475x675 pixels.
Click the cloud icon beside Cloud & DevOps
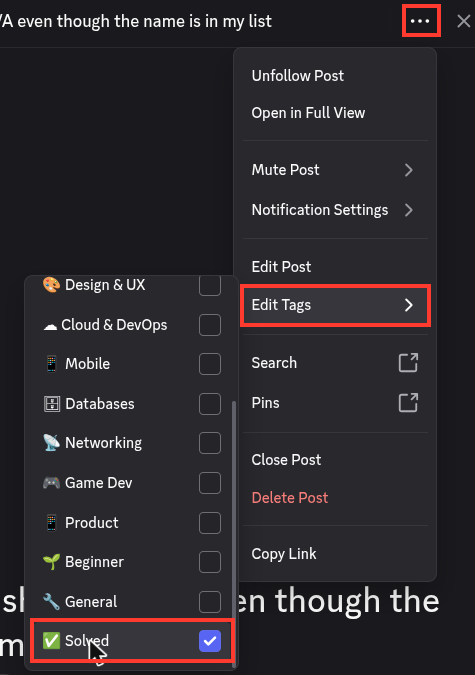pyautogui.click(x=50, y=326)
